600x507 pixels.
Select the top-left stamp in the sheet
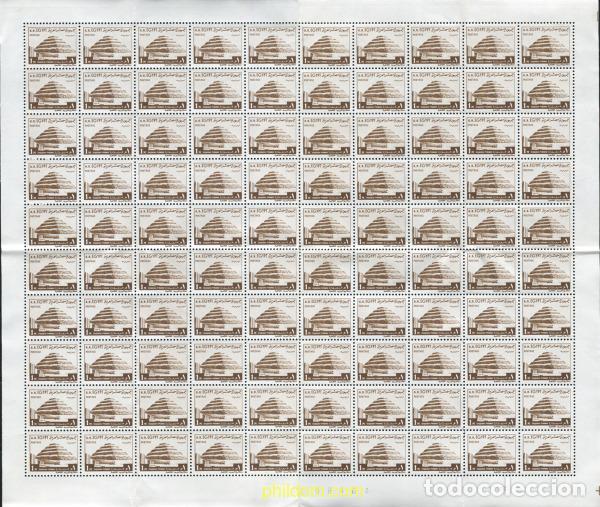pos(53,45)
